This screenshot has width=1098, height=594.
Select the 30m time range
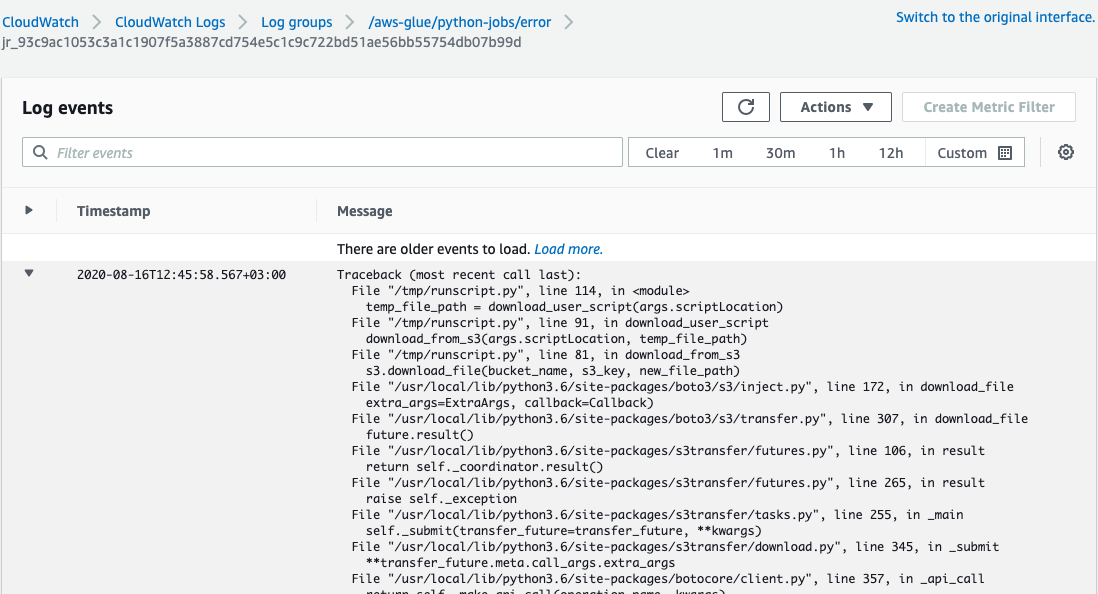coord(780,153)
